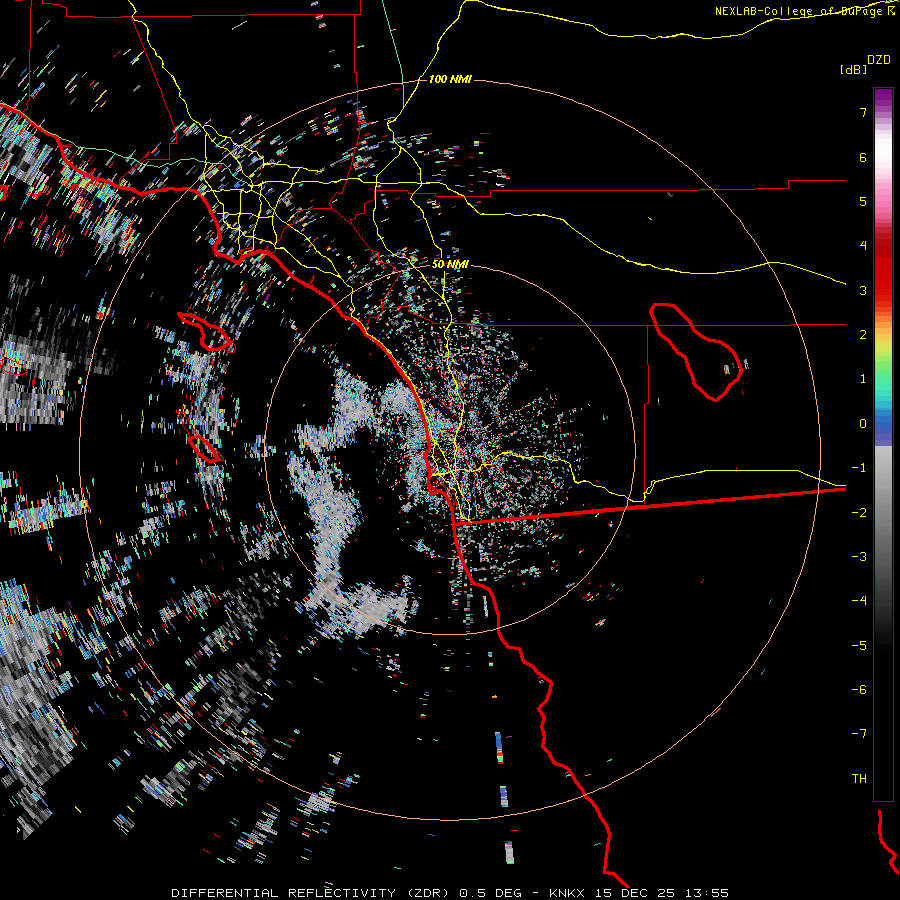Click the -4 dB tick label on the scale
Image resolution: width=900 pixels, height=900 pixels.
point(859,601)
